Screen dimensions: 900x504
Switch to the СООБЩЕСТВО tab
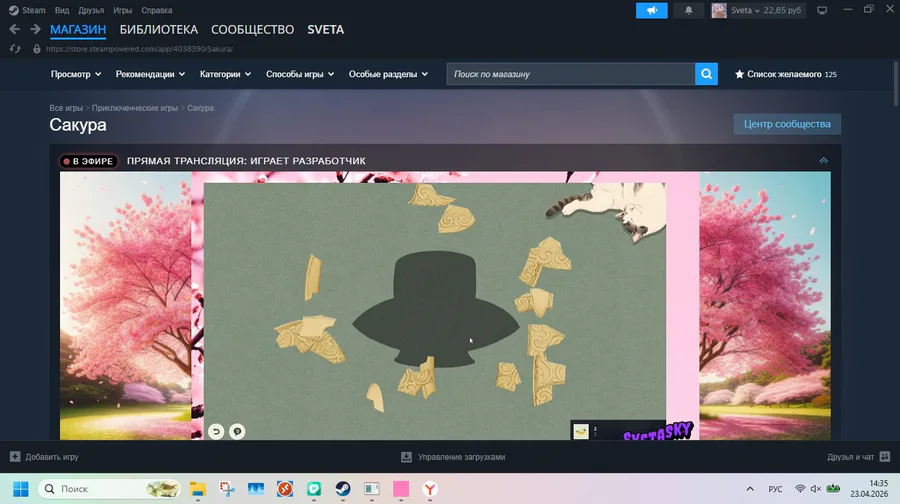pyautogui.click(x=253, y=29)
